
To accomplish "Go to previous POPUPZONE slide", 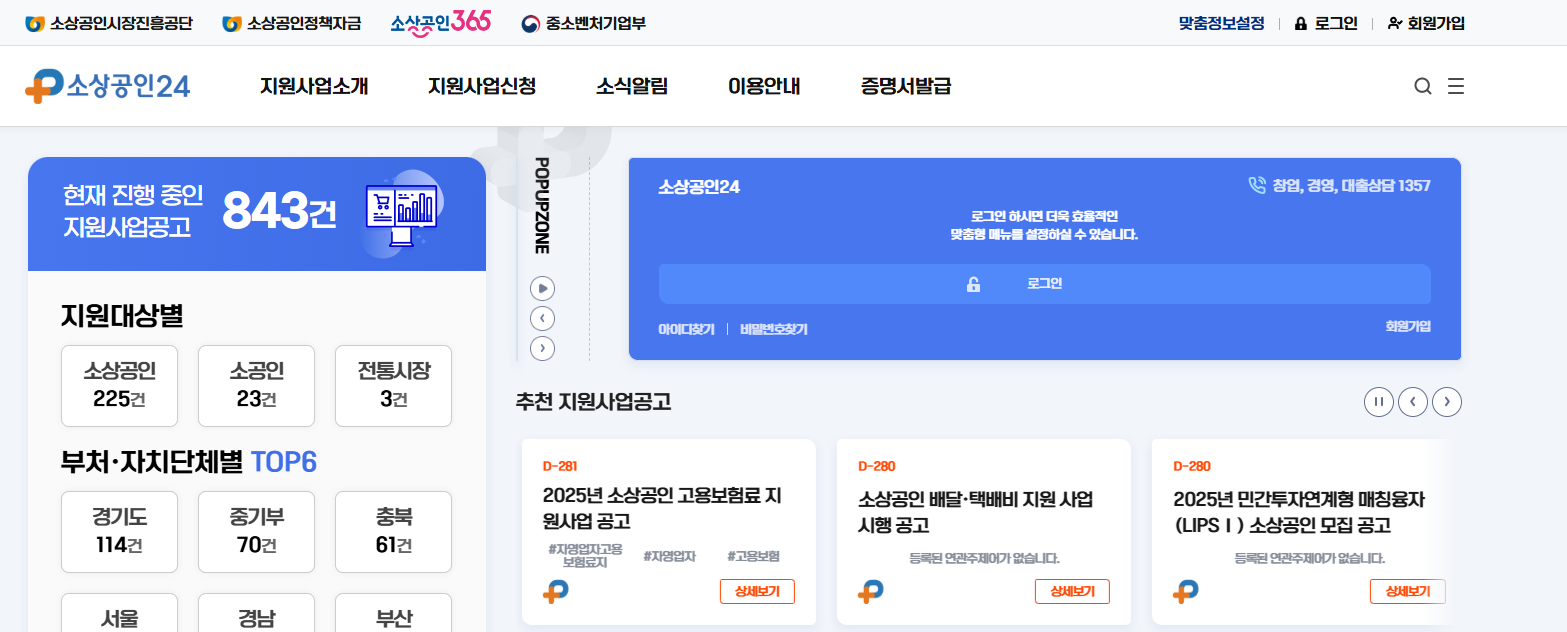I will coord(542,319).
